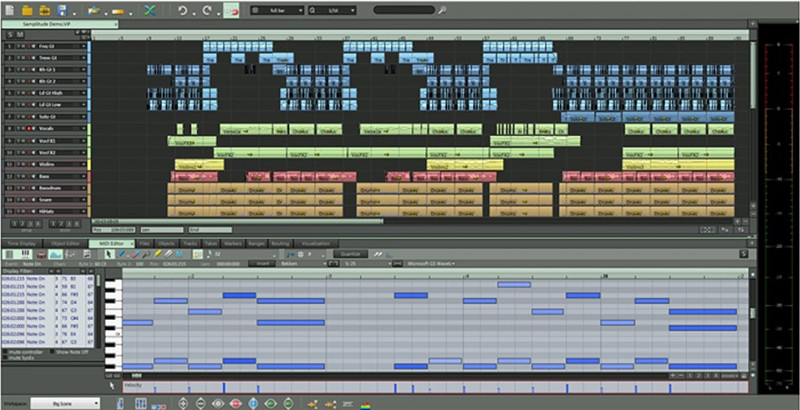Open the 1/64 quantize value dropdown
This screenshot has width=800, height=410.
pyautogui.click(x=332, y=10)
